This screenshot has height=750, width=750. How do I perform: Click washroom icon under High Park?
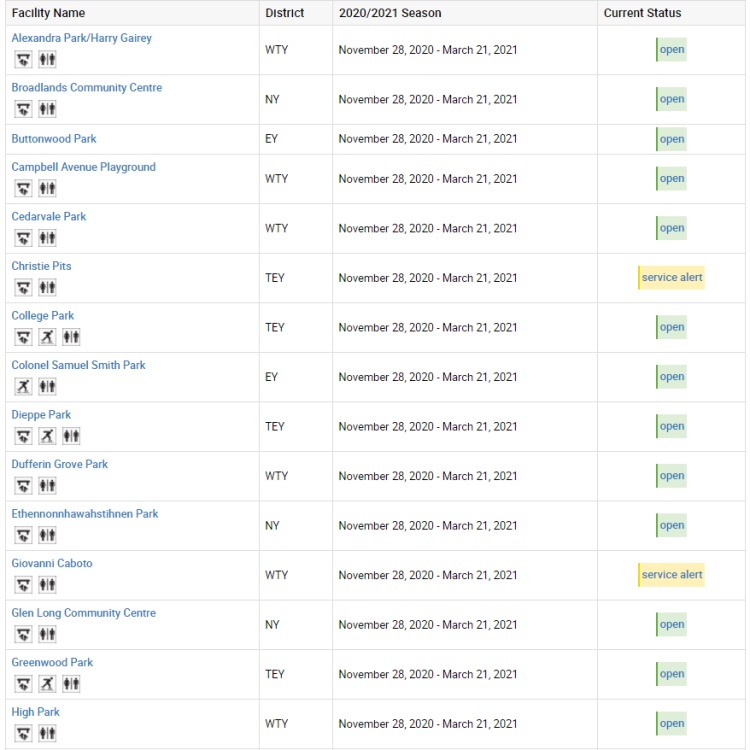coord(47,733)
